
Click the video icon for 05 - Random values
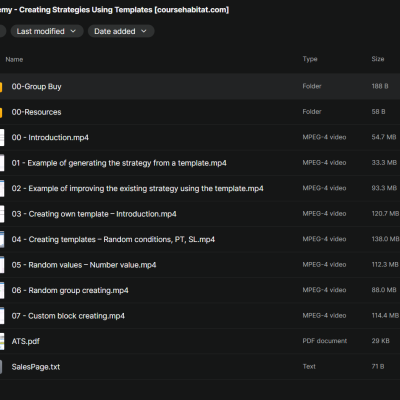tap(2, 265)
